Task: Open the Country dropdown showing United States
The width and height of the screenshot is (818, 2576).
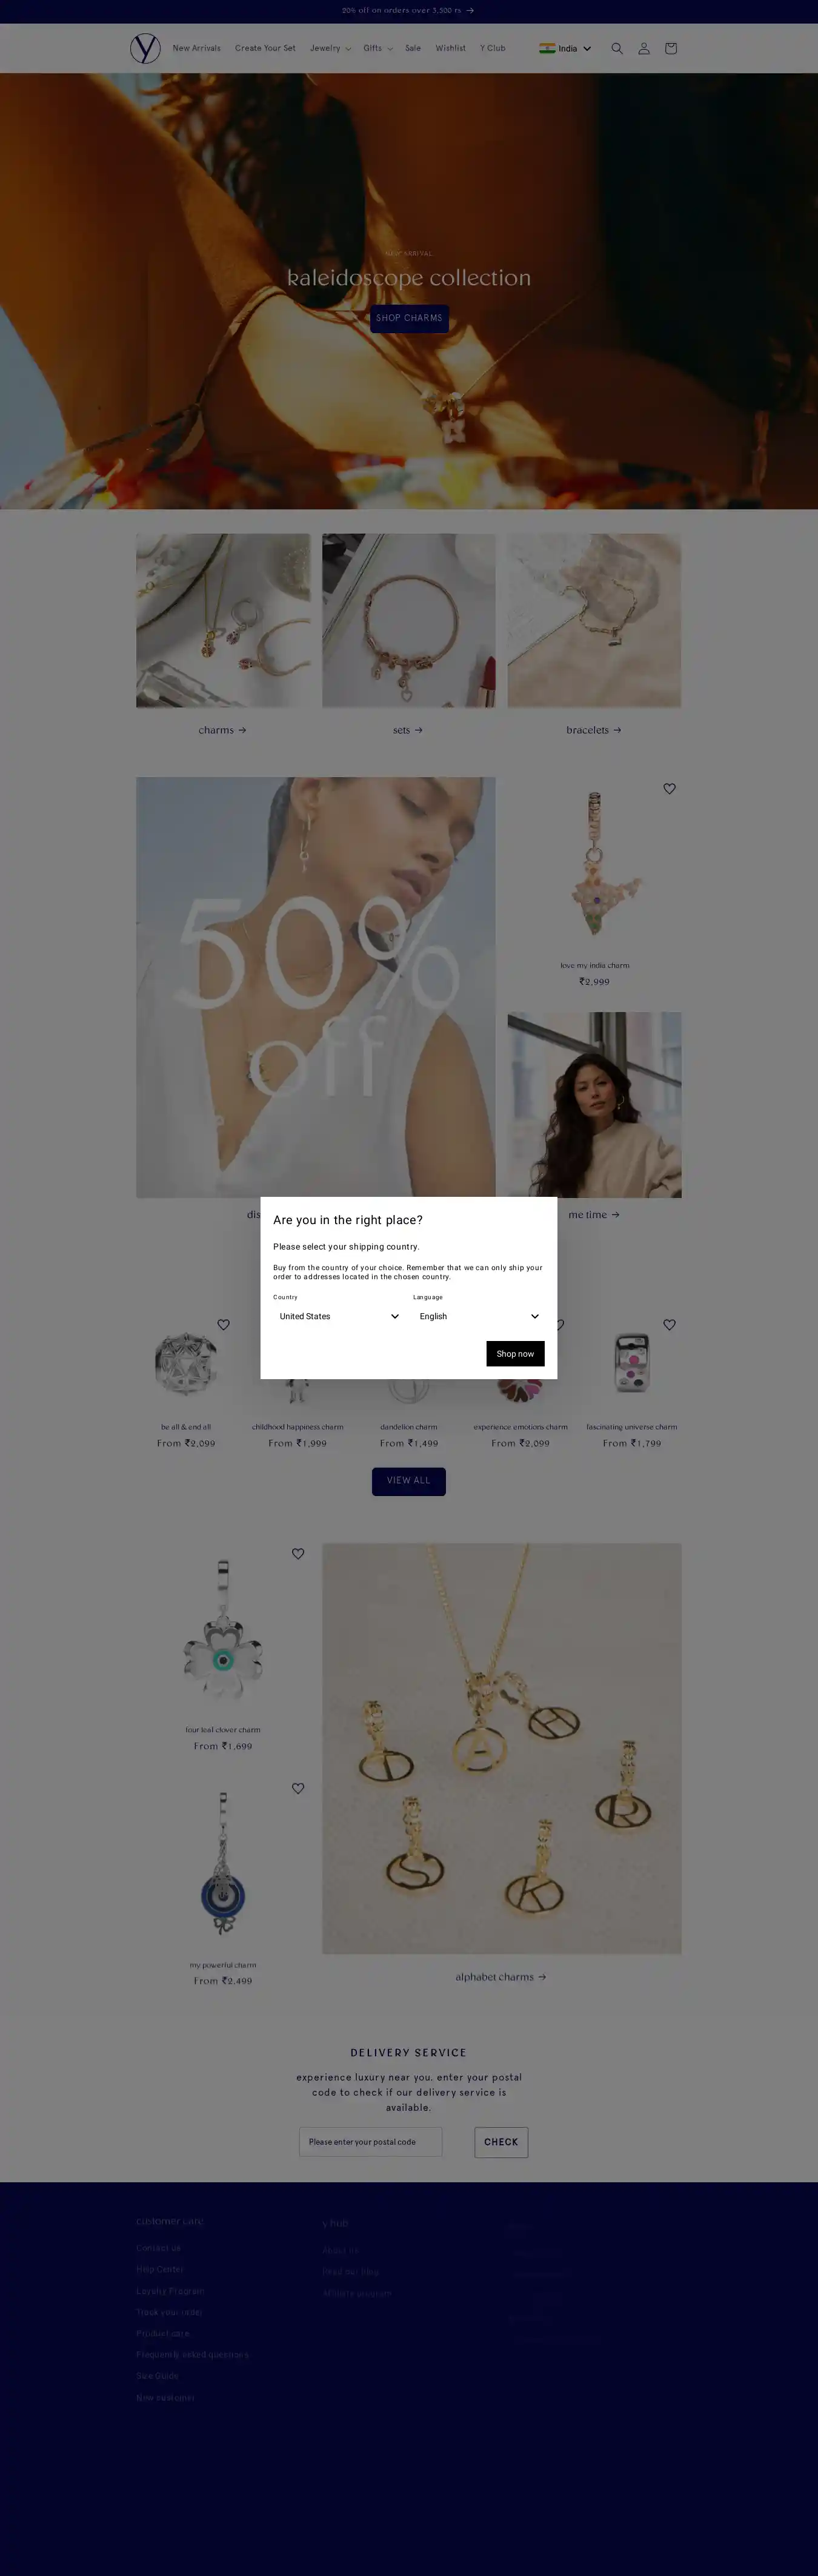Action: click(337, 1316)
